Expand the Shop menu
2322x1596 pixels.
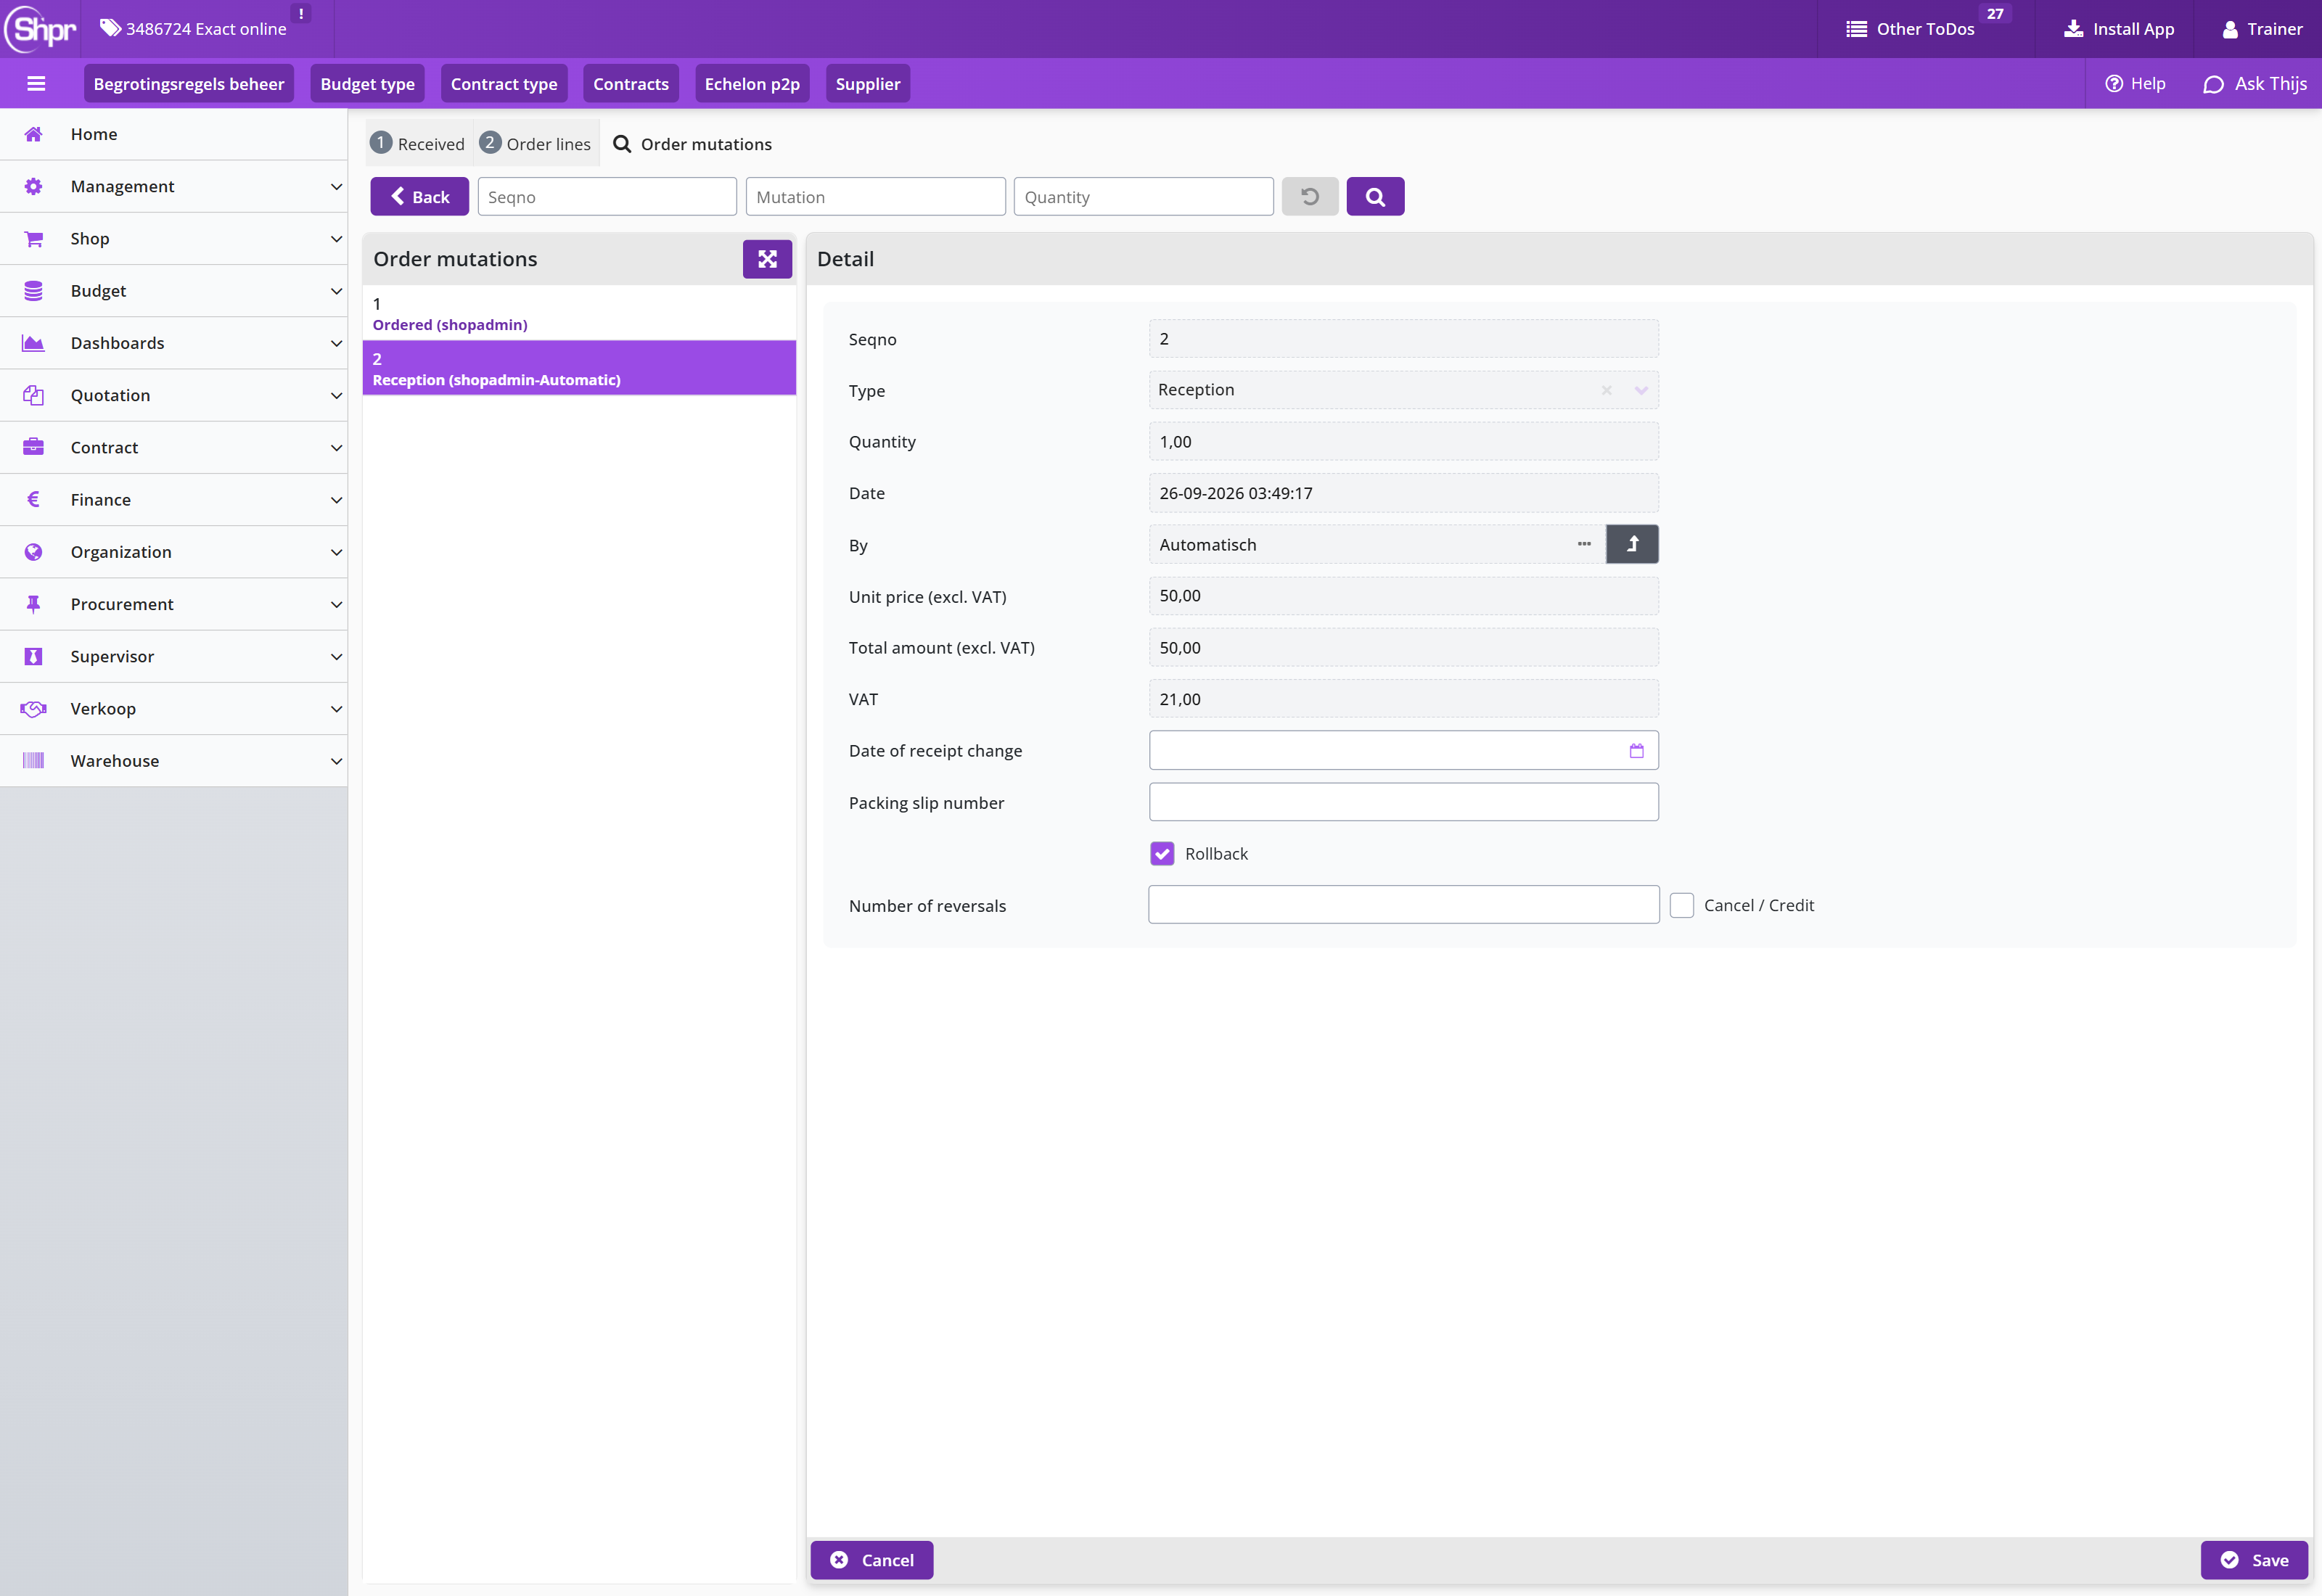pos(174,239)
